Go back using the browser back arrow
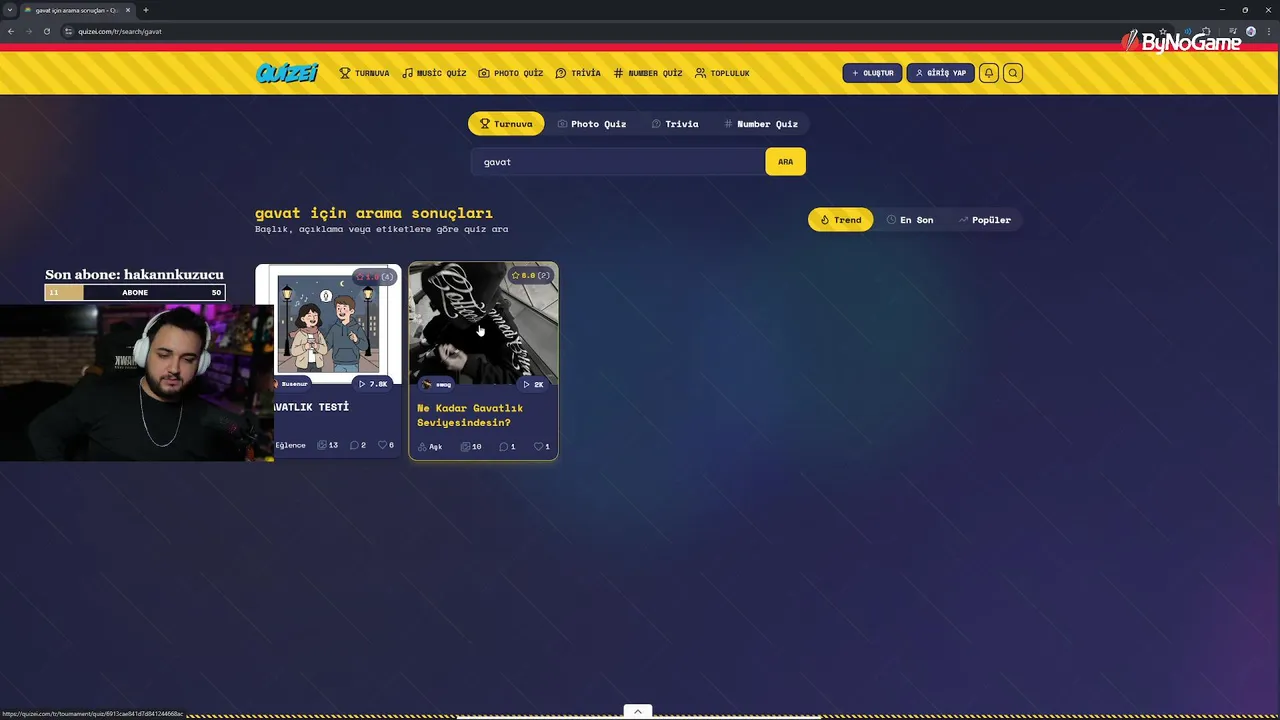The width and height of the screenshot is (1280, 720). [11, 31]
